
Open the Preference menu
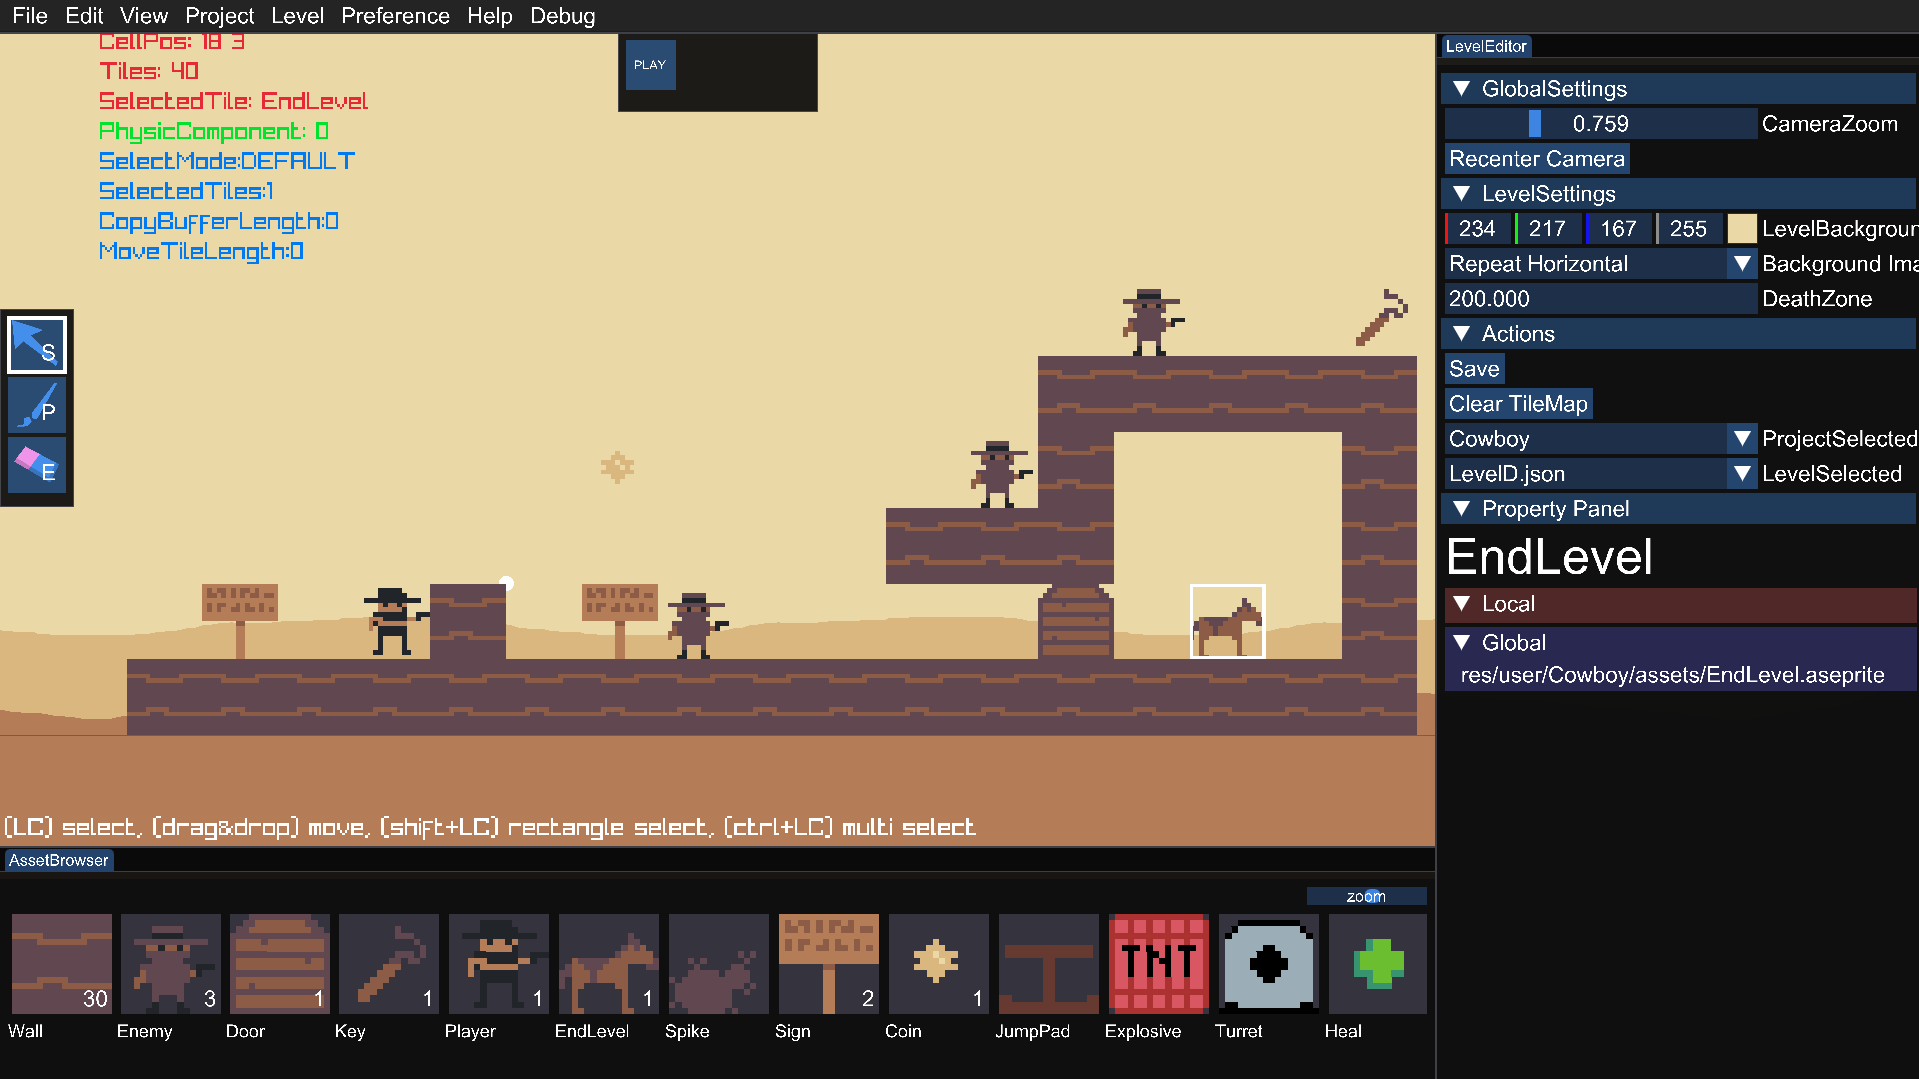[x=395, y=16]
